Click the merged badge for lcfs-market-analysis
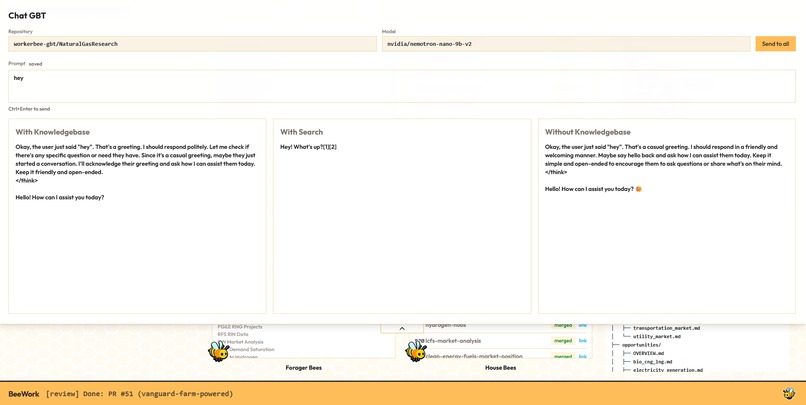 coord(563,341)
